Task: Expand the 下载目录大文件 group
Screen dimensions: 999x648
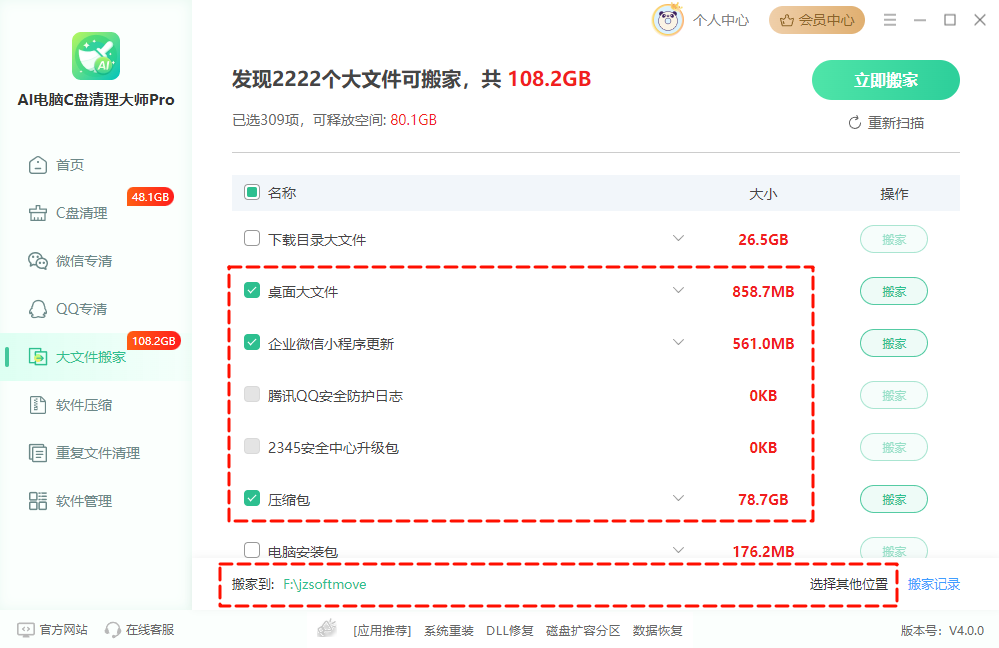Action: coord(679,239)
